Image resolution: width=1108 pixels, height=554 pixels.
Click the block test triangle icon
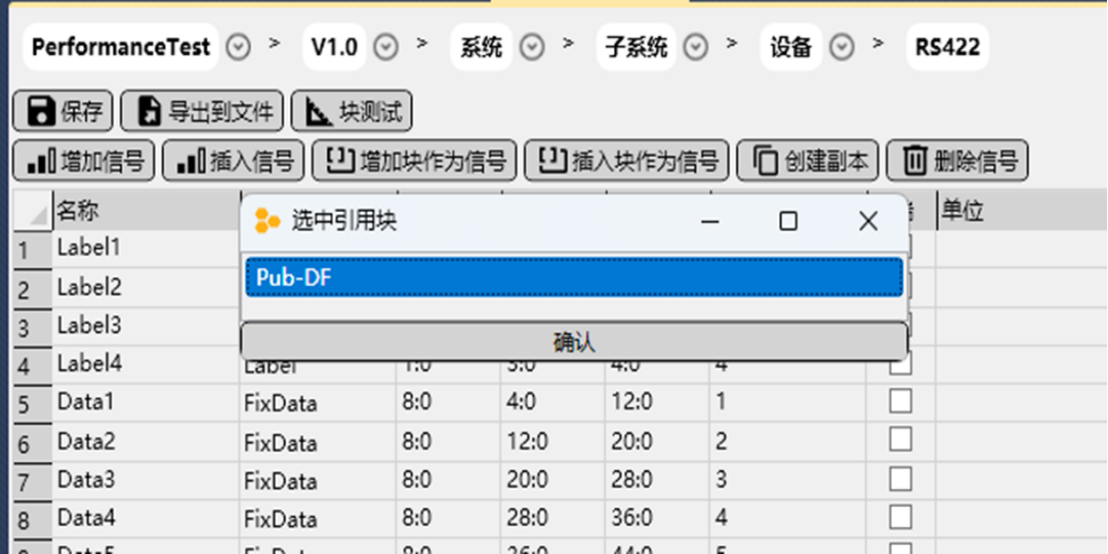319,111
